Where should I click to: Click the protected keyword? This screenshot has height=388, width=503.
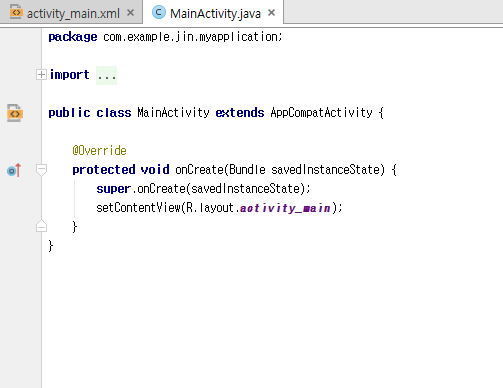pos(104,170)
